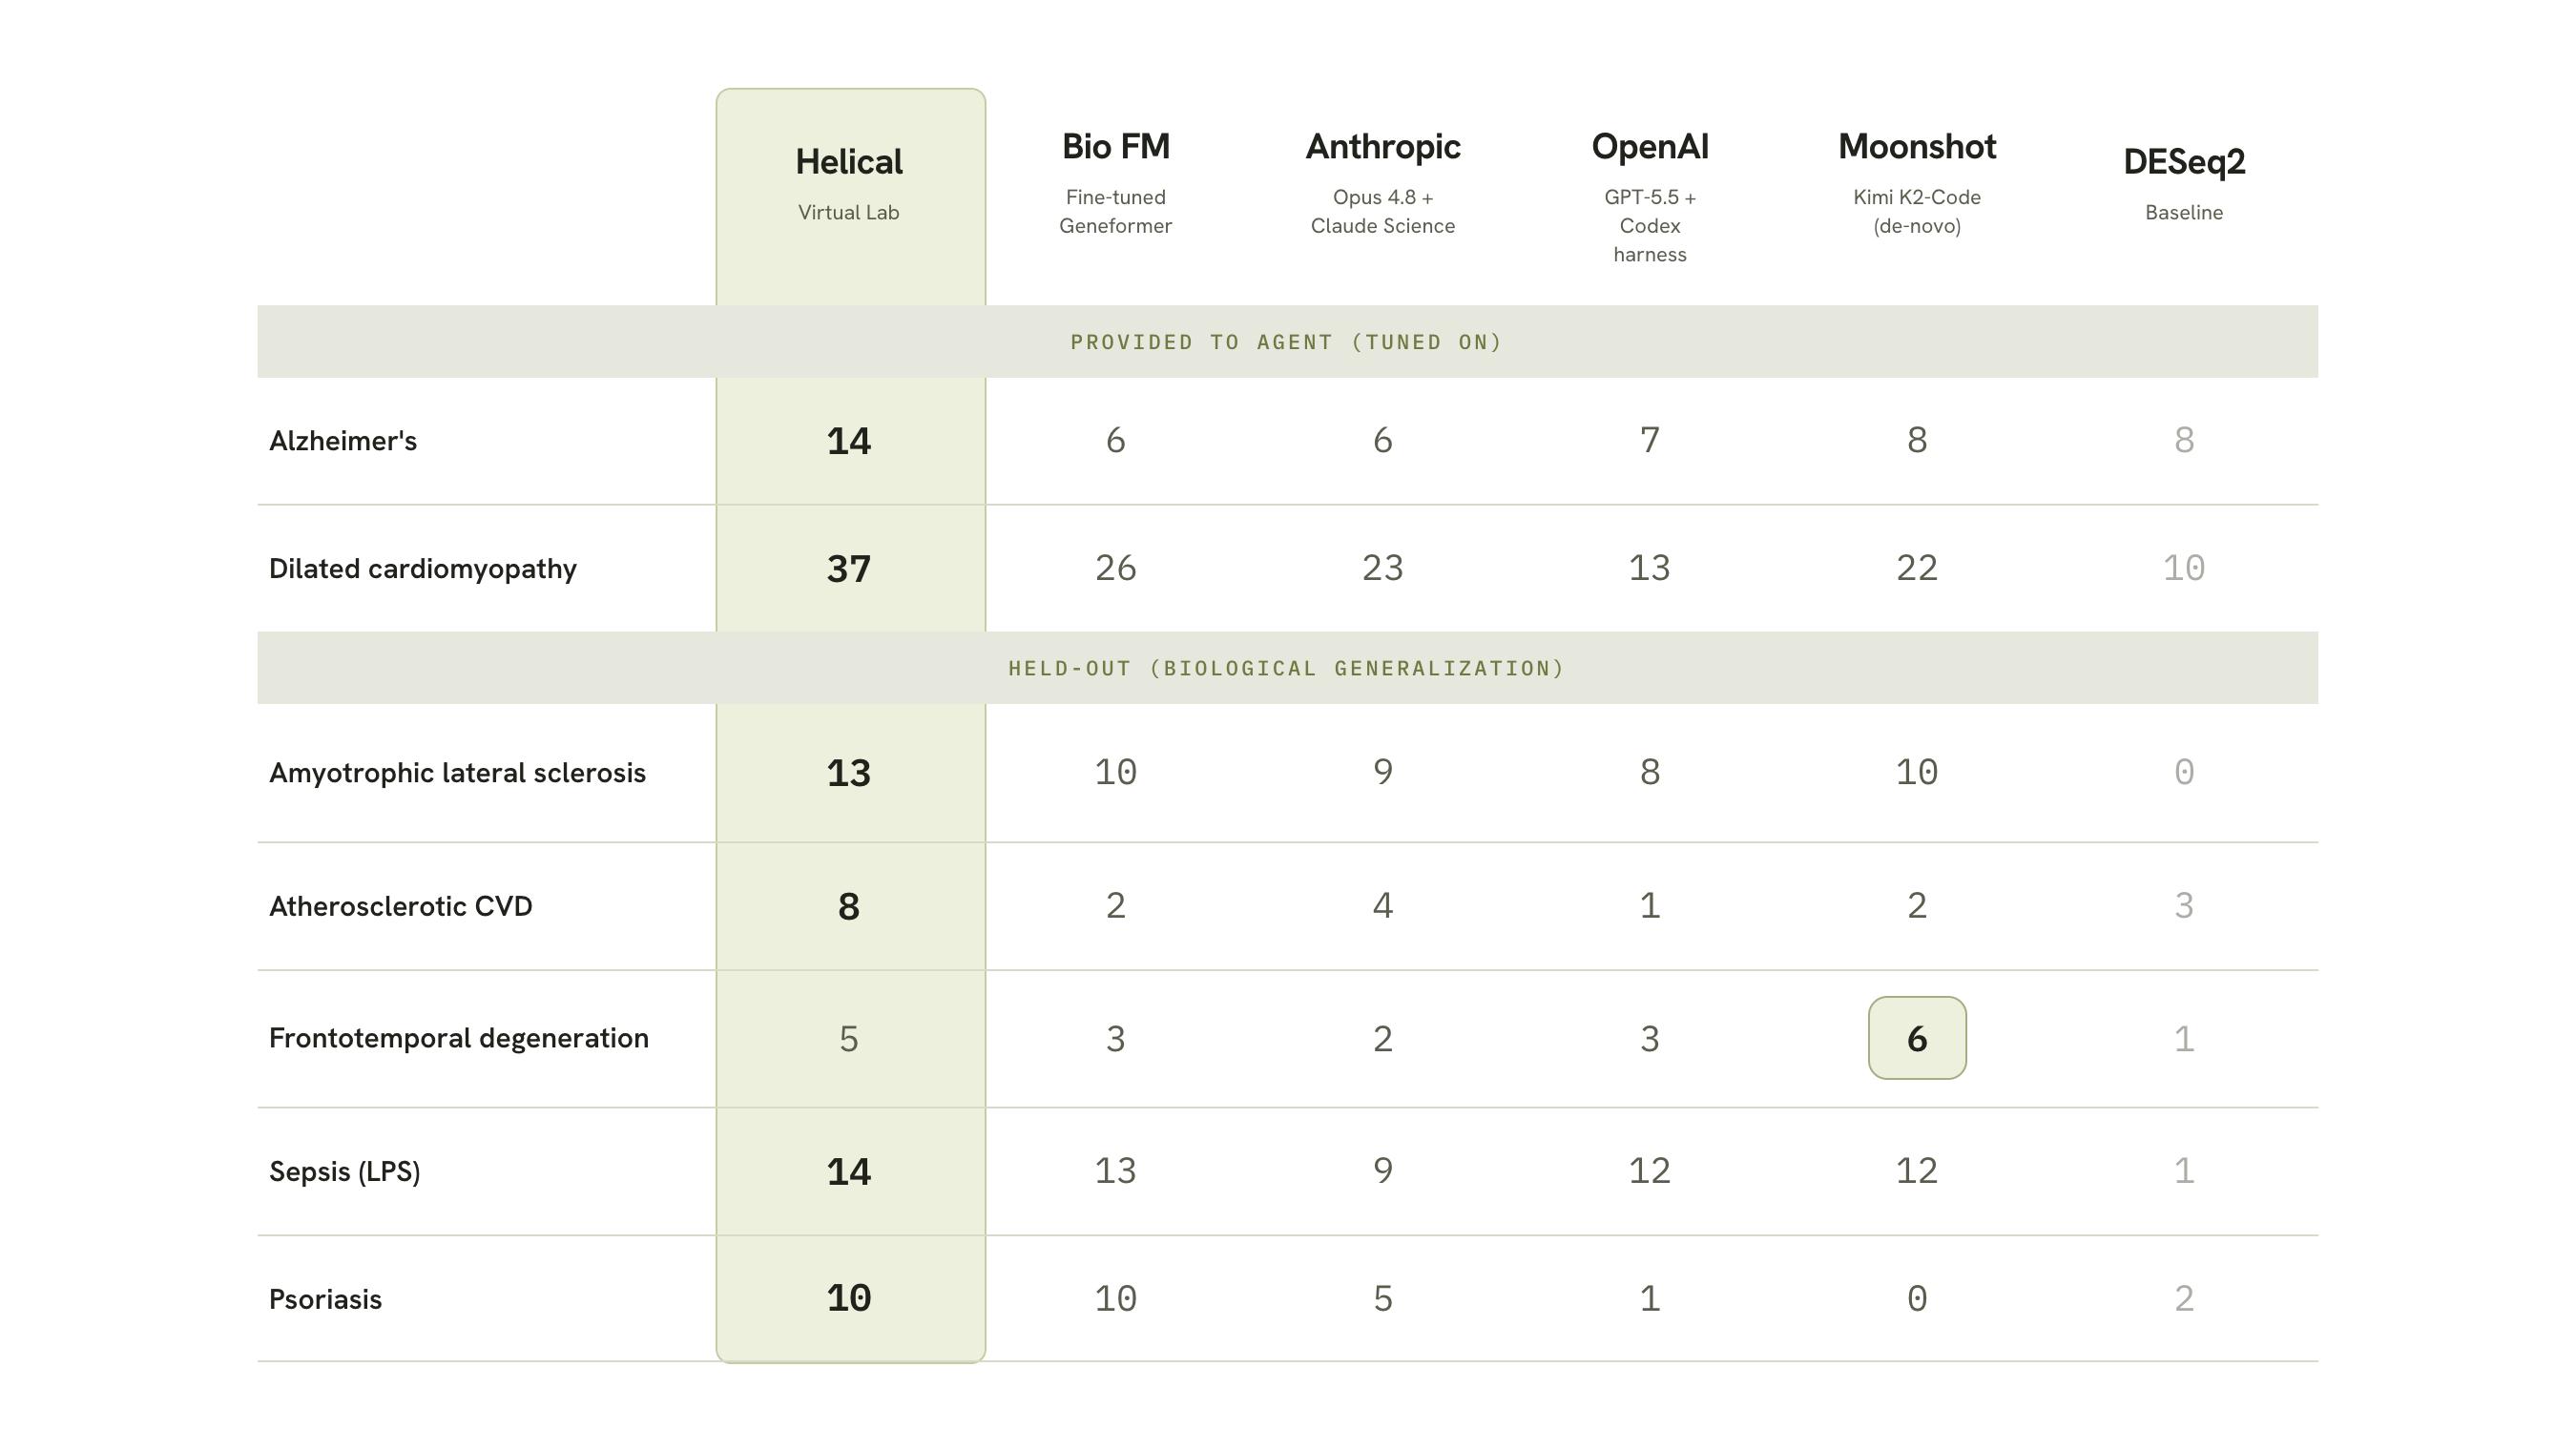Click Helical's Alzheimer's value 14
Screen dimensions: 2576x1450
tap(849, 441)
